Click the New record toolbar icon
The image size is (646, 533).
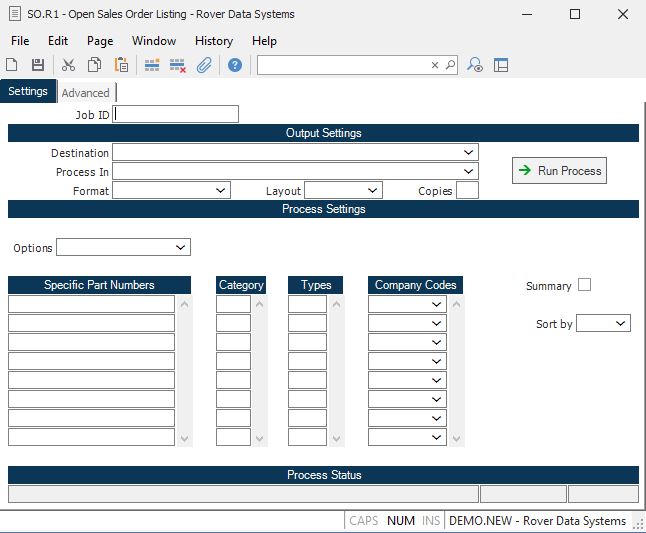pyautogui.click(x=12, y=65)
